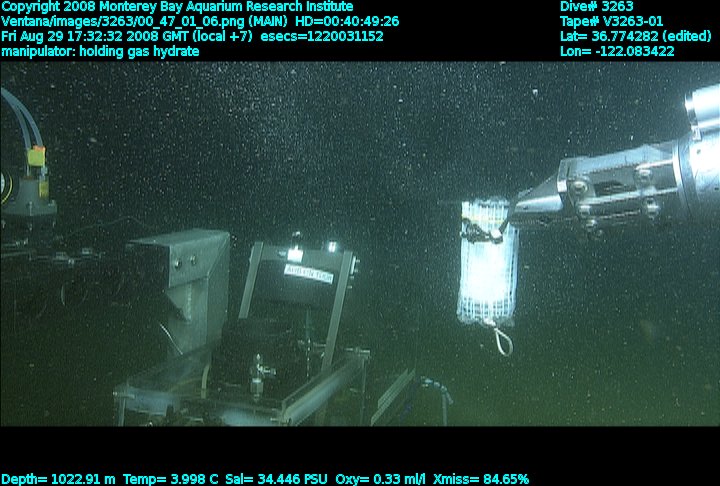
Task: Click the file path Ventana/images/3263/00_47_01_06.png
Action: point(123,22)
